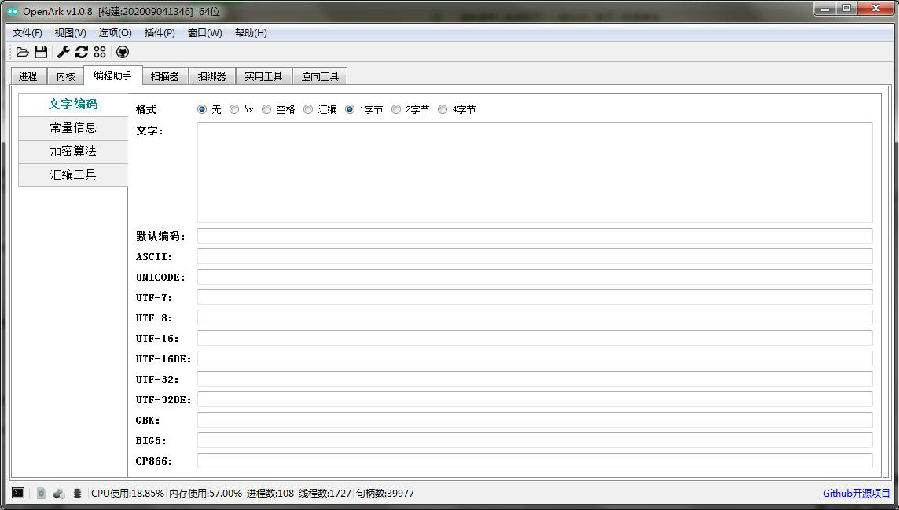Open the 文件(F) menu
899x510 pixels.
[x=27, y=33]
